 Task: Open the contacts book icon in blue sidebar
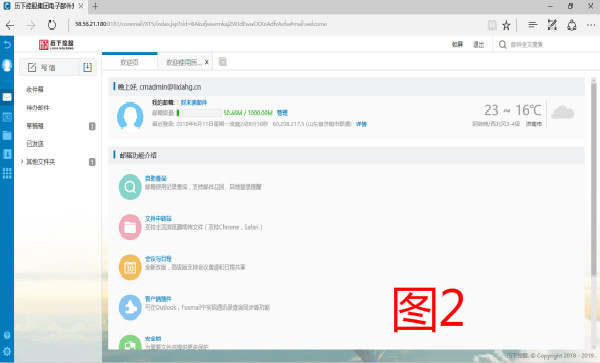coord(7,154)
